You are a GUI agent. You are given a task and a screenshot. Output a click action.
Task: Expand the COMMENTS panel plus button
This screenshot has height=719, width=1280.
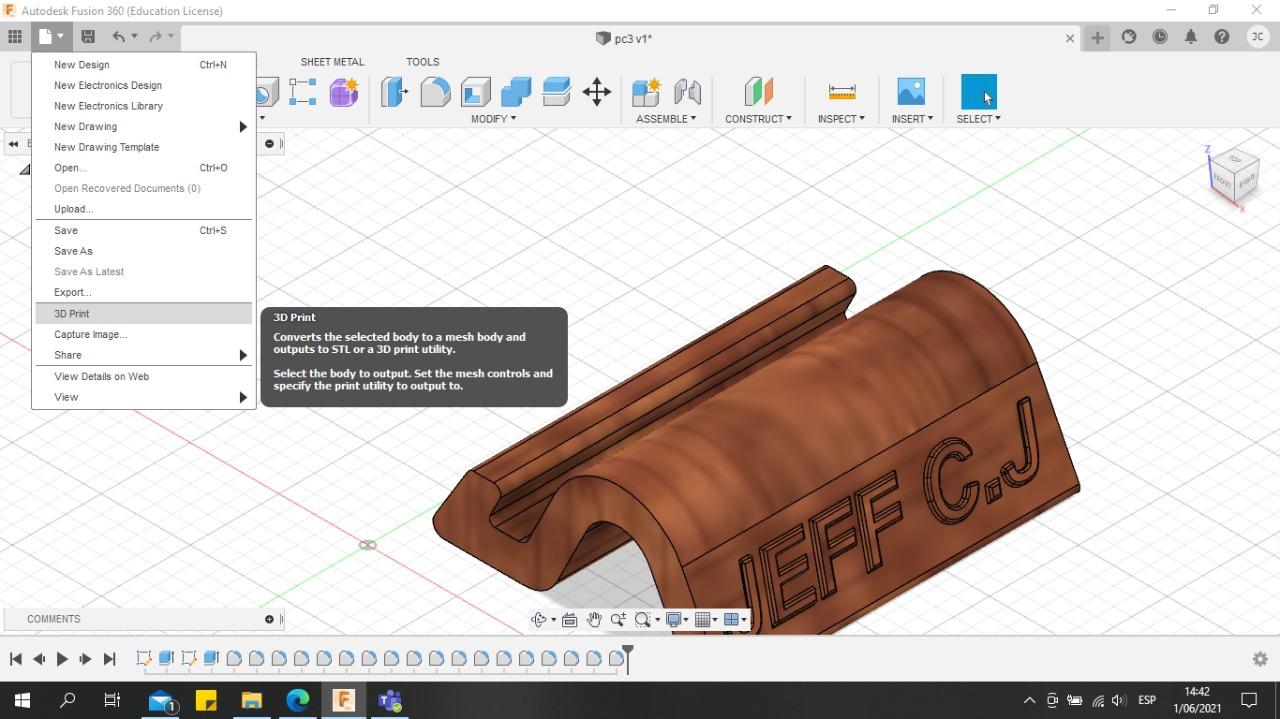pyautogui.click(x=269, y=619)
